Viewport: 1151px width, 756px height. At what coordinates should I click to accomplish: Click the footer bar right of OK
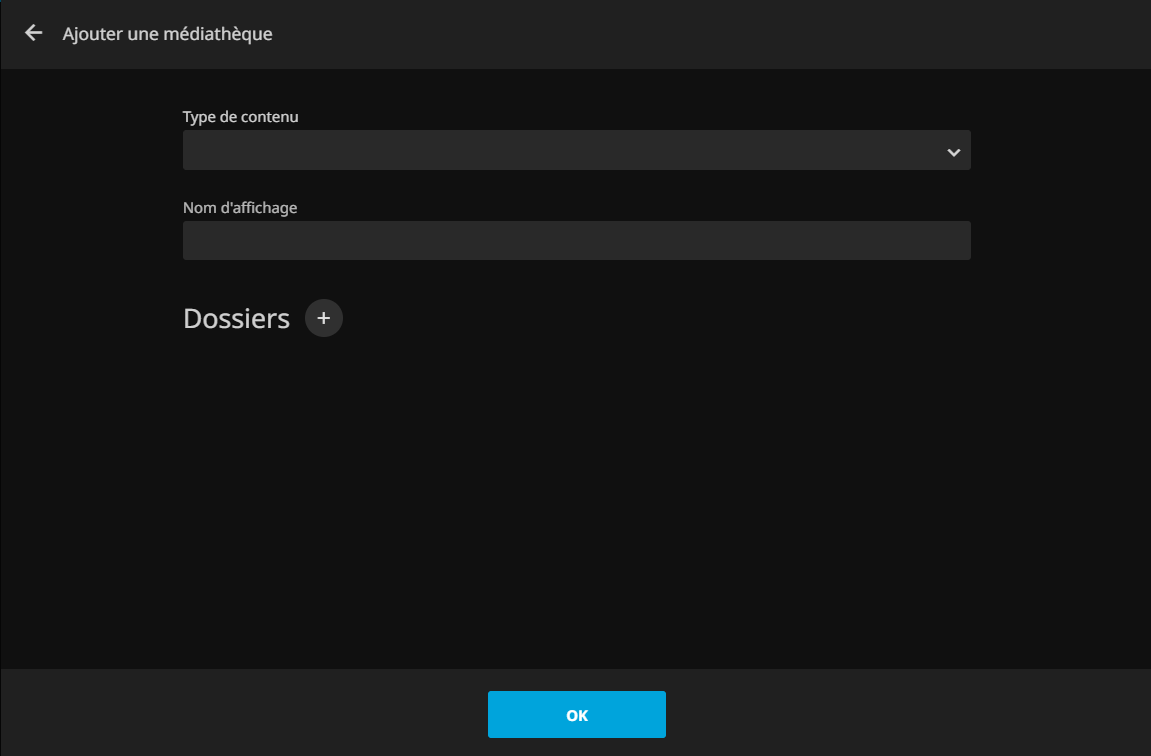900,714
